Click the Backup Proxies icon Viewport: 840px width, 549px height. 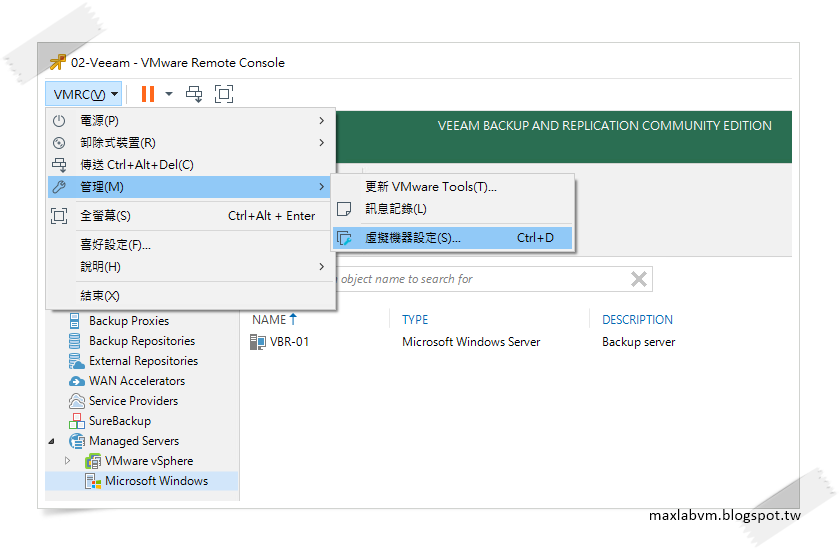(75, 321)
